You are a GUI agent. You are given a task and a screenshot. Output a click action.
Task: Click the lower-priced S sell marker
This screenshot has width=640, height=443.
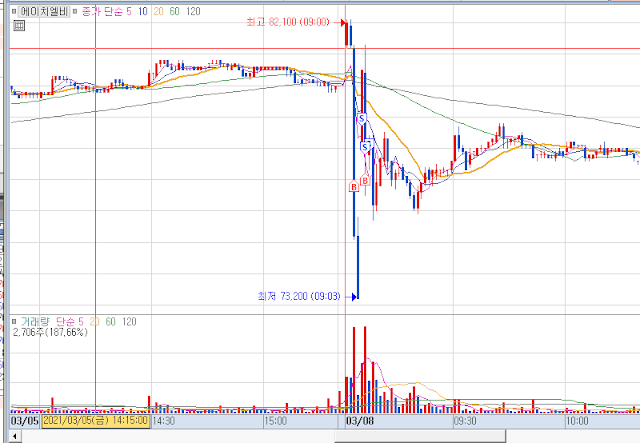click(365, 147)
